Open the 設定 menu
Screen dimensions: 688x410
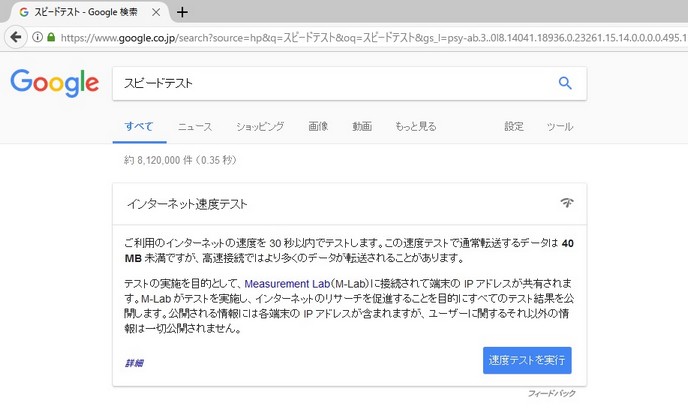514,126
